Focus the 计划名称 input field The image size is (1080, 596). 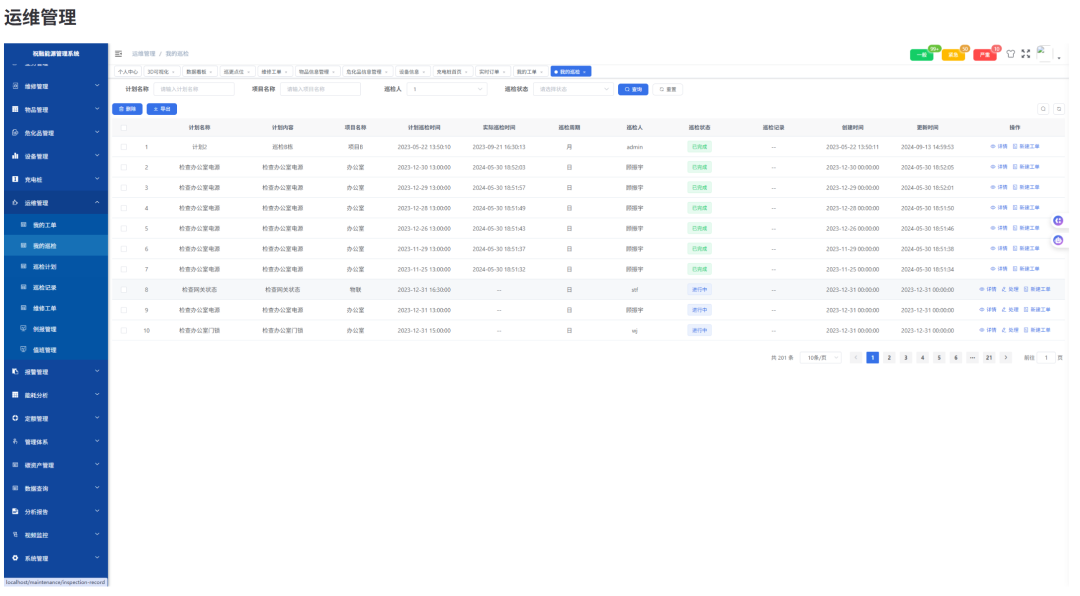click(x=194, y=89)
